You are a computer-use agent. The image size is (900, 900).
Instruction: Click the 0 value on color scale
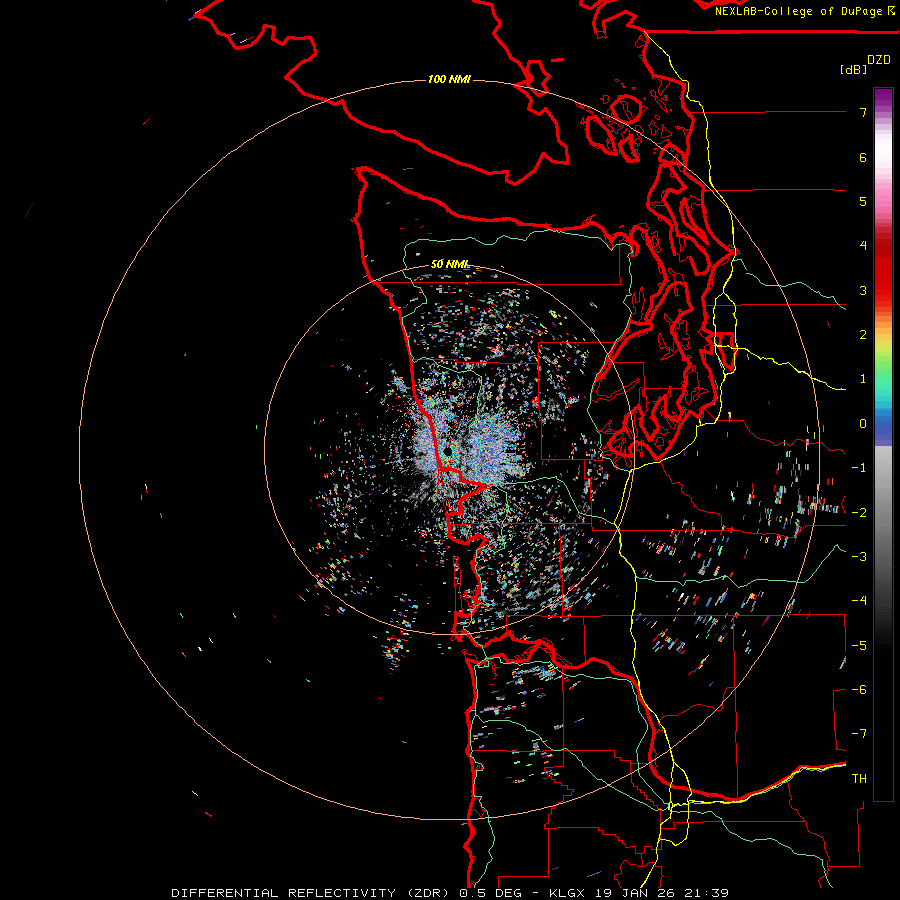pyautogui.click(x=863, y=424)
